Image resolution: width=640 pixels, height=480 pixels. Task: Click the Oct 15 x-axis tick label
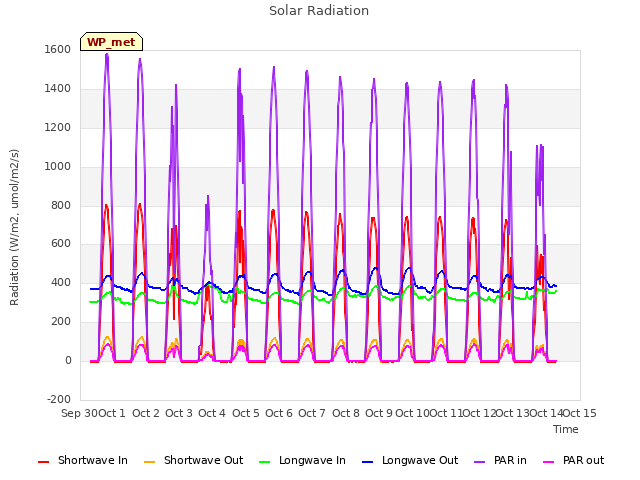[x=580, y=413]
